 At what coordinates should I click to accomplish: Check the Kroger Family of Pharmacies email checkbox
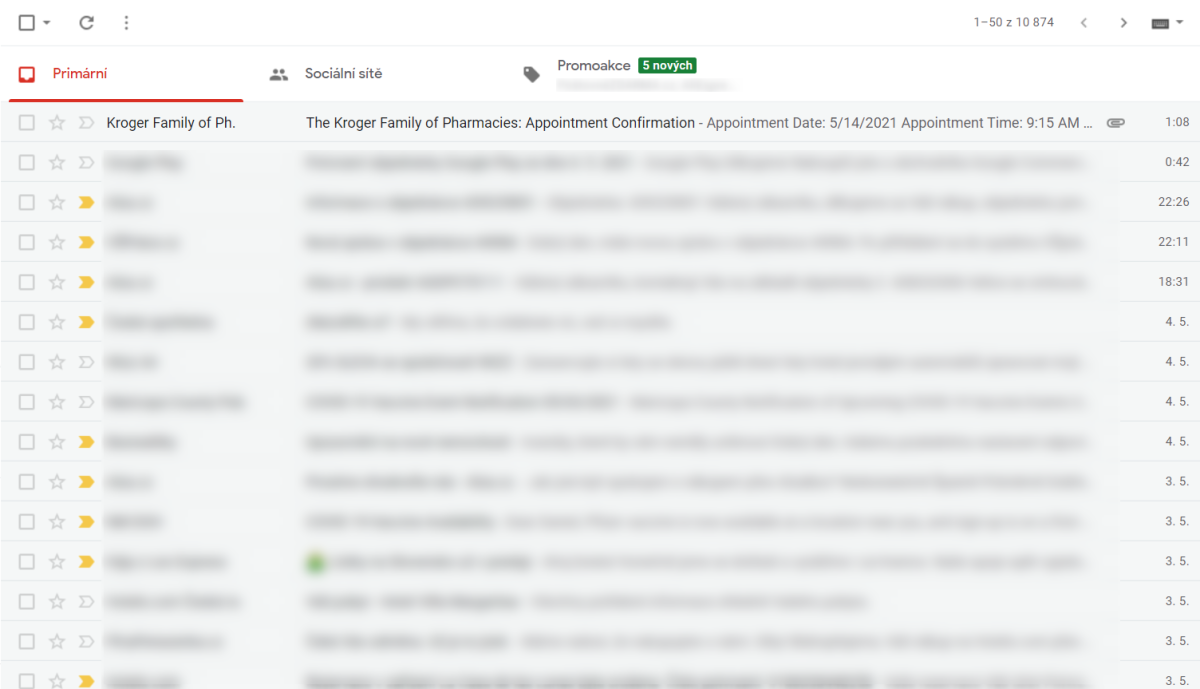pos(27,123)
